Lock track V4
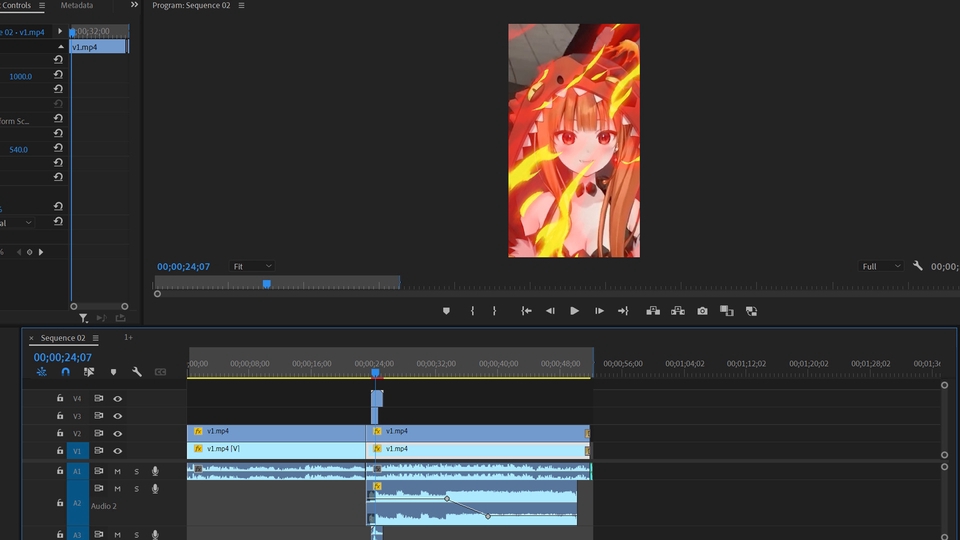The width and height of the screenshot is (960, 540). click(x=60, y=398)
